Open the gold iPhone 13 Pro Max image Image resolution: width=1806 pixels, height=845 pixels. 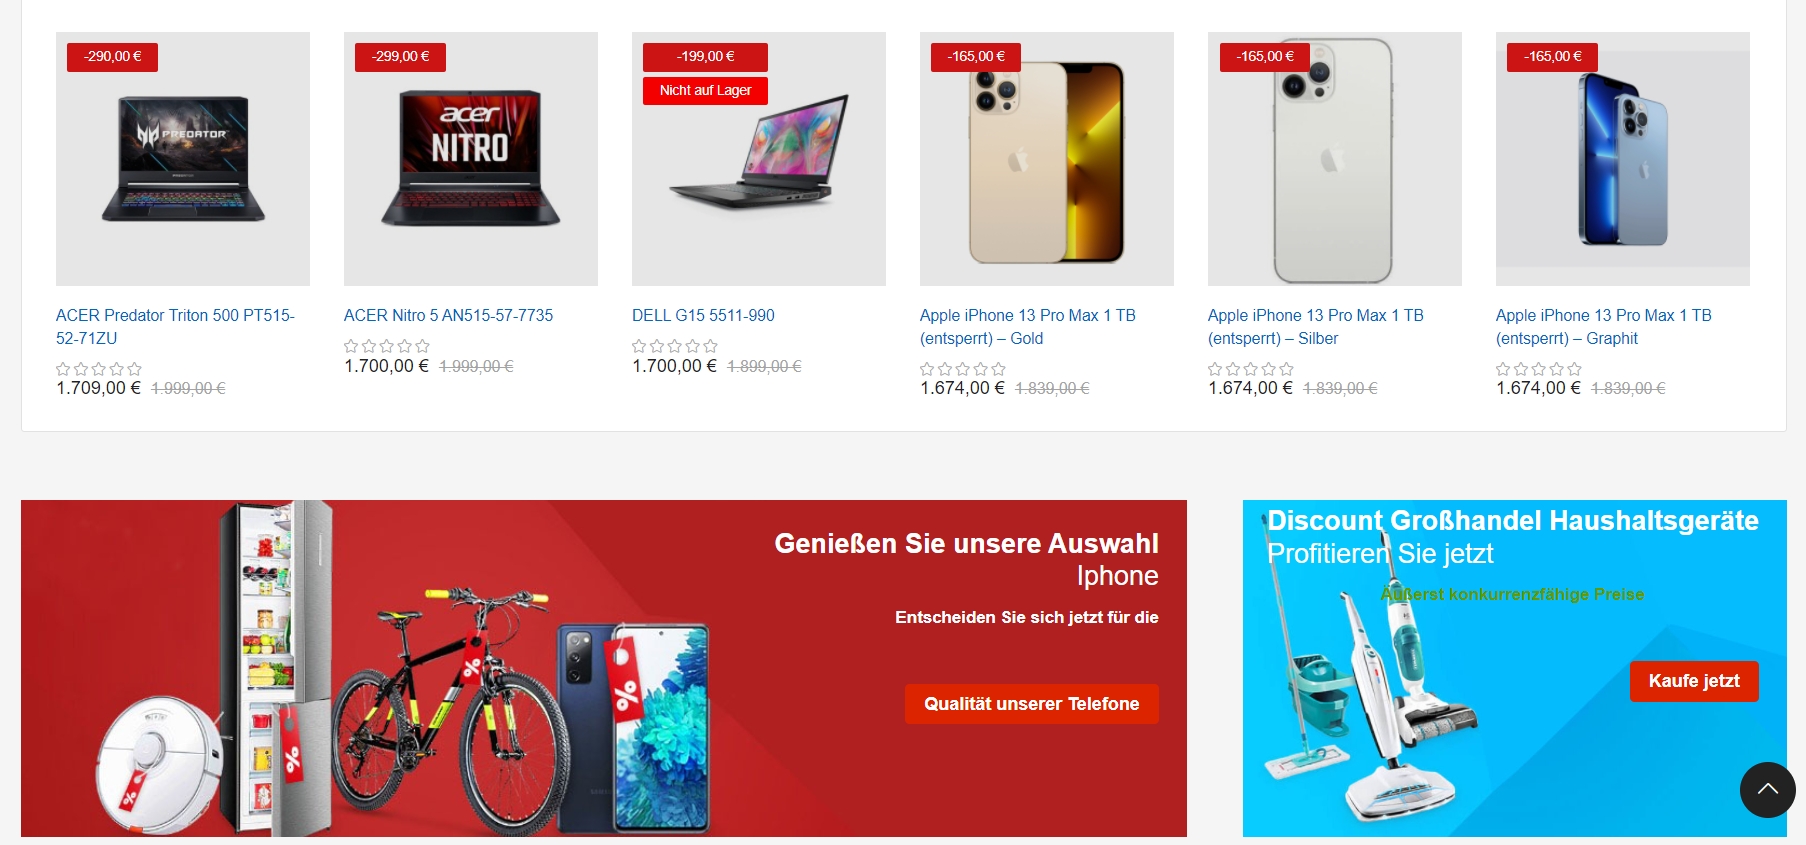[1047, 159]
